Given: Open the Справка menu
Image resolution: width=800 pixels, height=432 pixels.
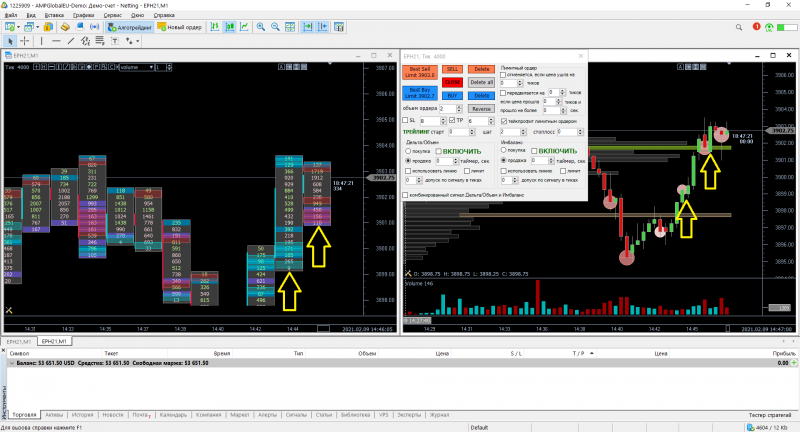Looking at the screenshot, I should coord(164,15).
